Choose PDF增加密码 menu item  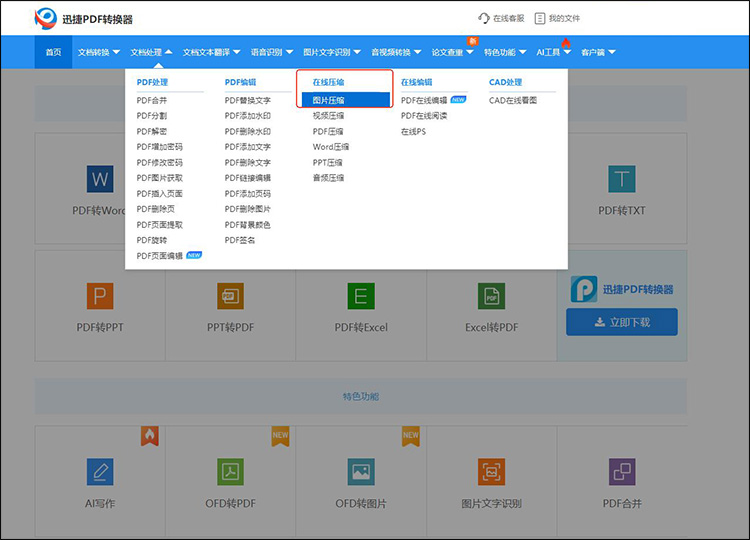(x=159, y=147)
